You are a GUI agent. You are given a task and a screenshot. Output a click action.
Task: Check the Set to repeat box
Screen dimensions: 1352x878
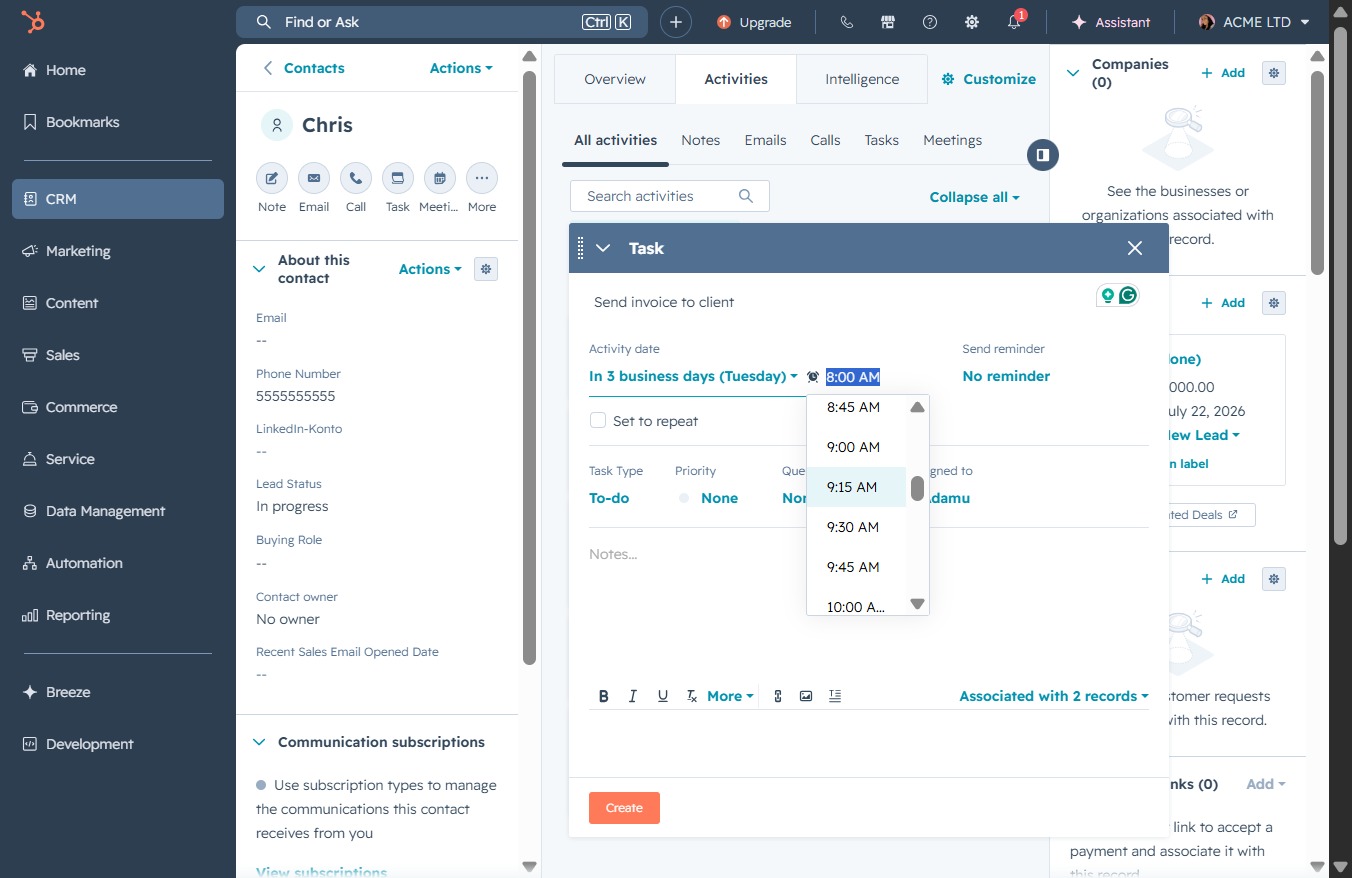[x=598, y=420]
